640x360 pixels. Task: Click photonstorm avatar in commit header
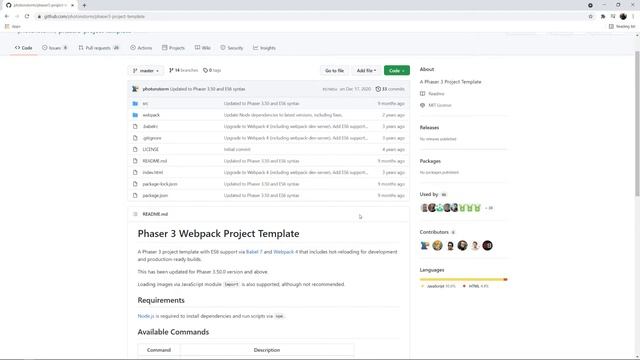click(135, 89)
